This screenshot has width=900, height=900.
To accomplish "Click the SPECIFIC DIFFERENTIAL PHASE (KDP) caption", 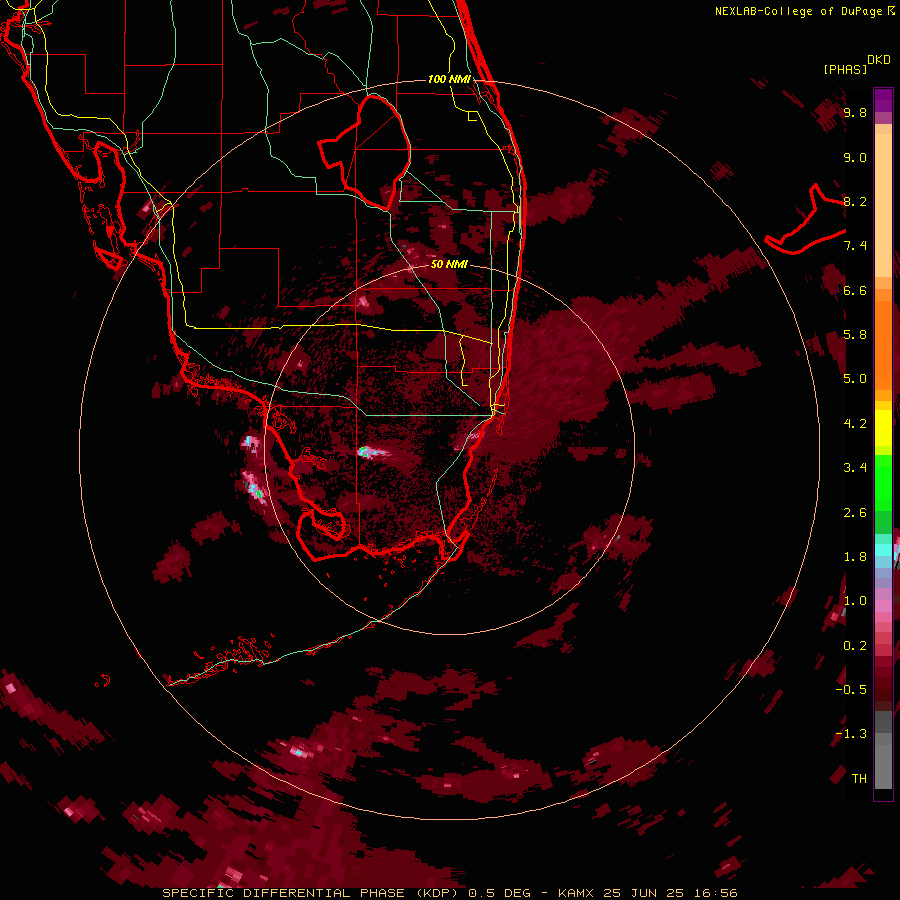I will 312,893.
